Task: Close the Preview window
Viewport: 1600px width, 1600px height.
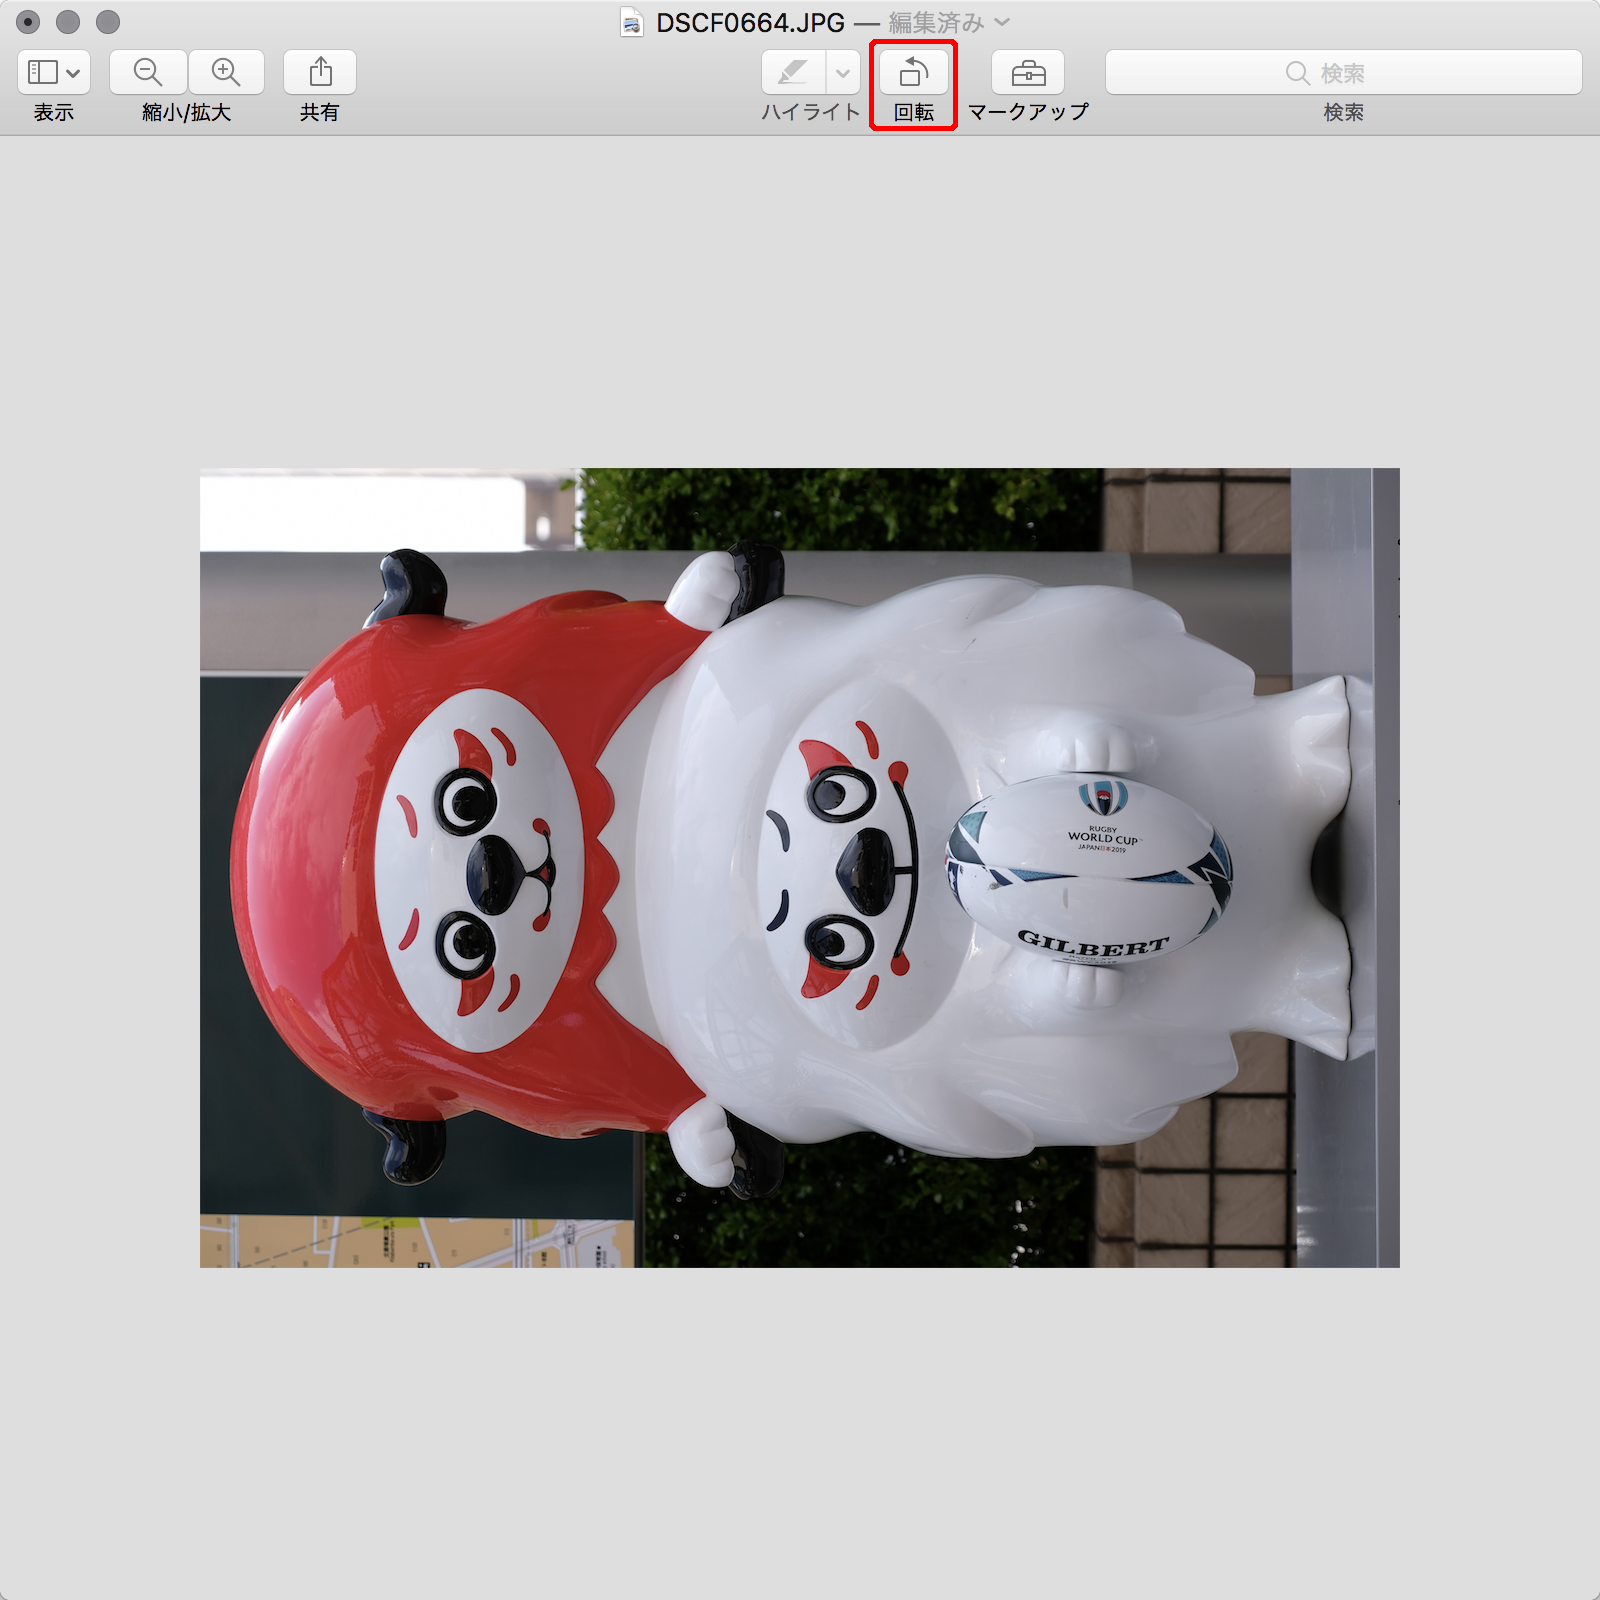Action: point(28,21)
